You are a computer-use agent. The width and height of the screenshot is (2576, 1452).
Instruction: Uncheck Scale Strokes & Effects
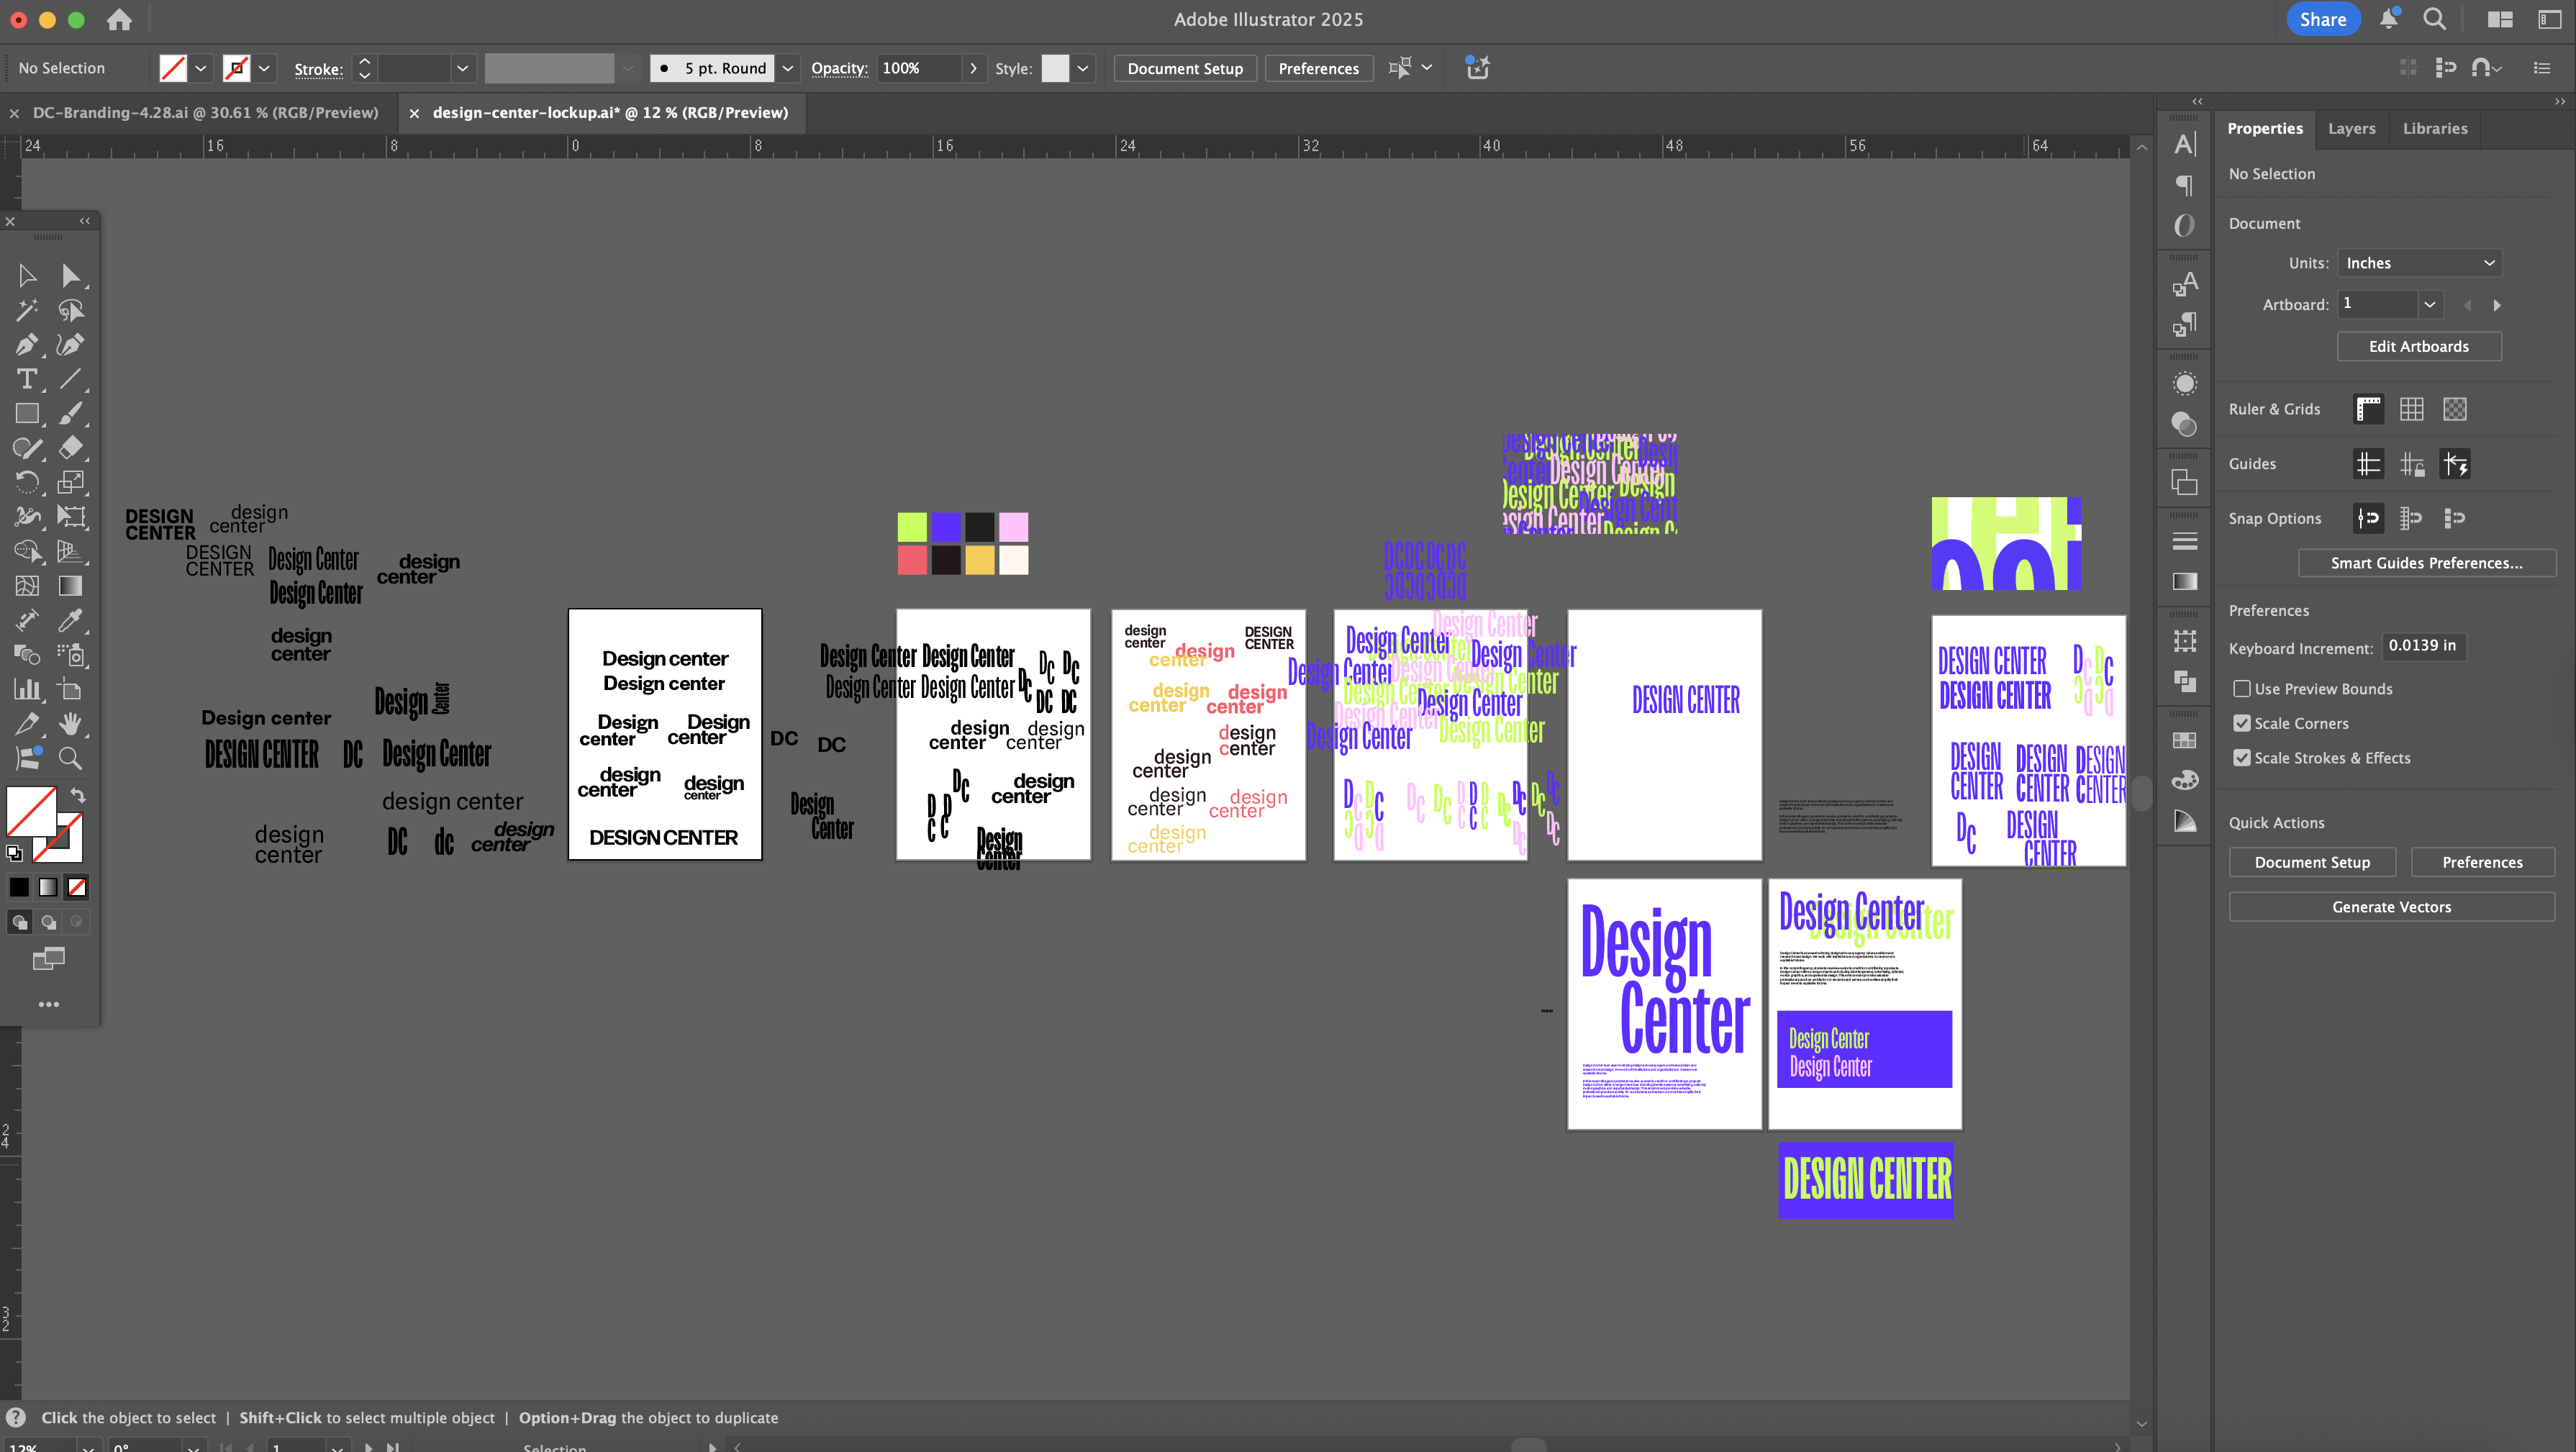pyautogui.click(x=2243, y=758)
